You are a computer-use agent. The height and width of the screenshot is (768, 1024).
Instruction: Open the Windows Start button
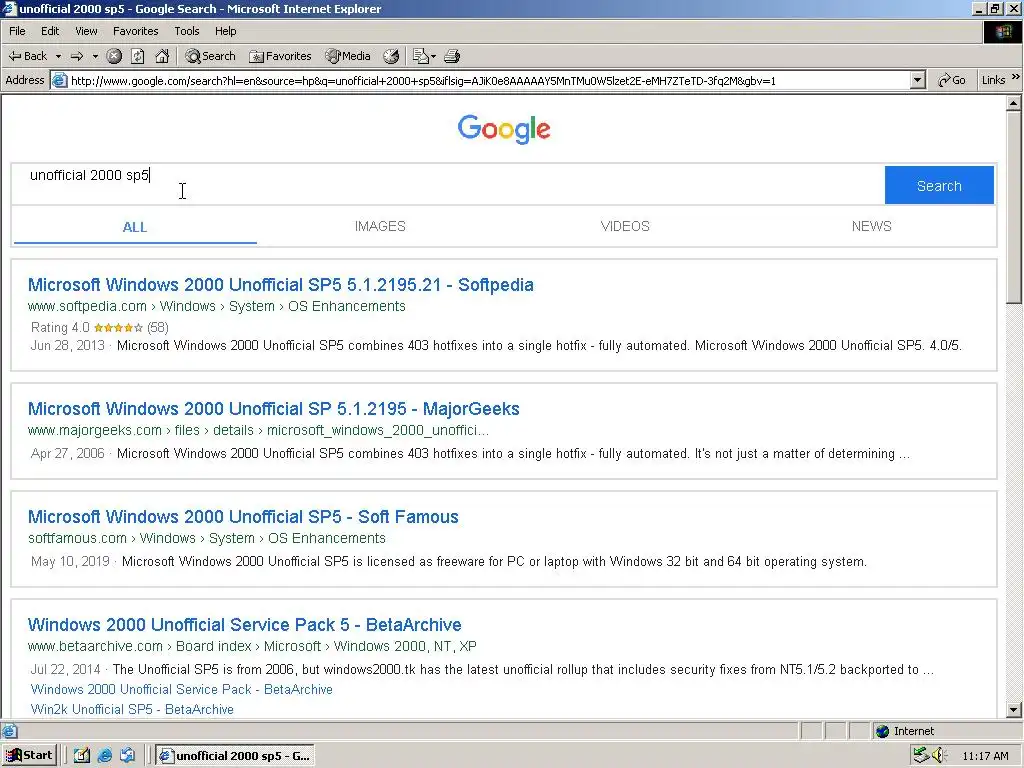(x=29, y=756)
